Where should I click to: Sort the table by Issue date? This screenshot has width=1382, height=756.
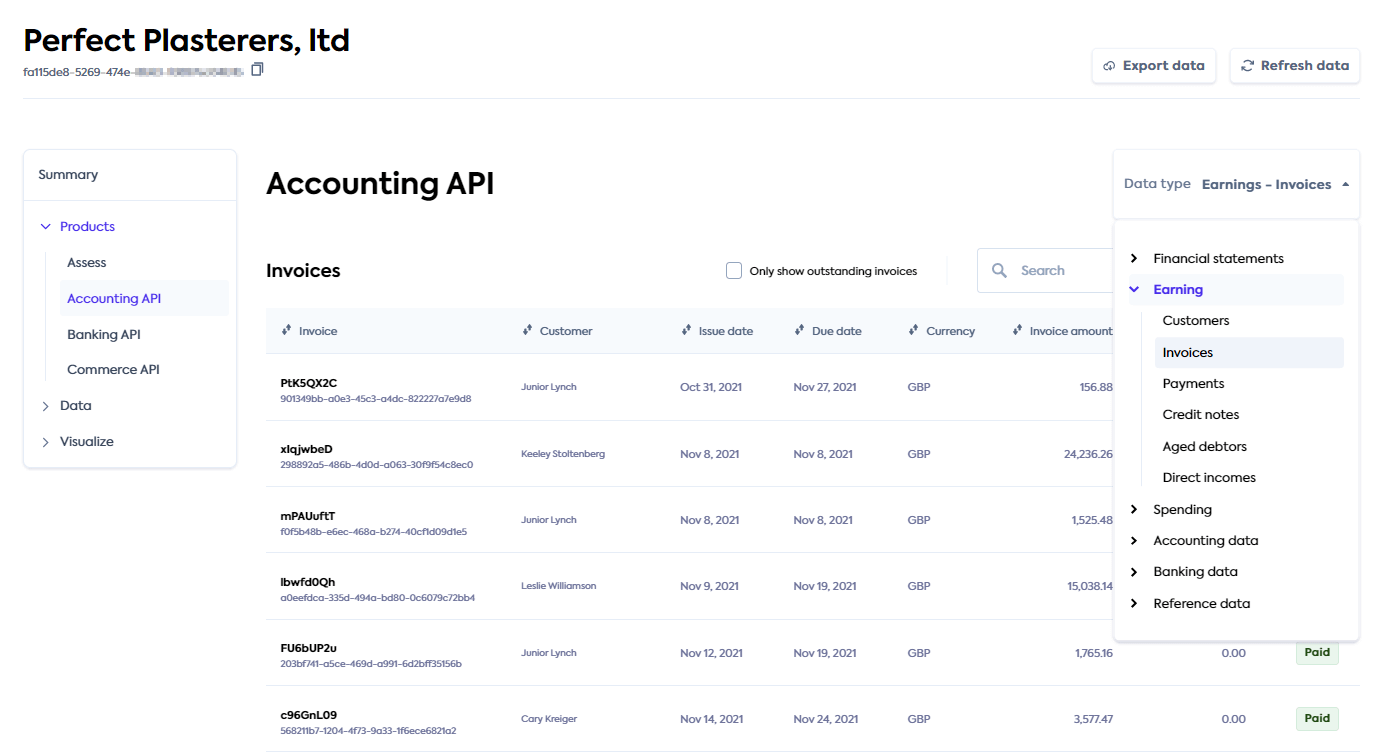(x=686, y=330)
